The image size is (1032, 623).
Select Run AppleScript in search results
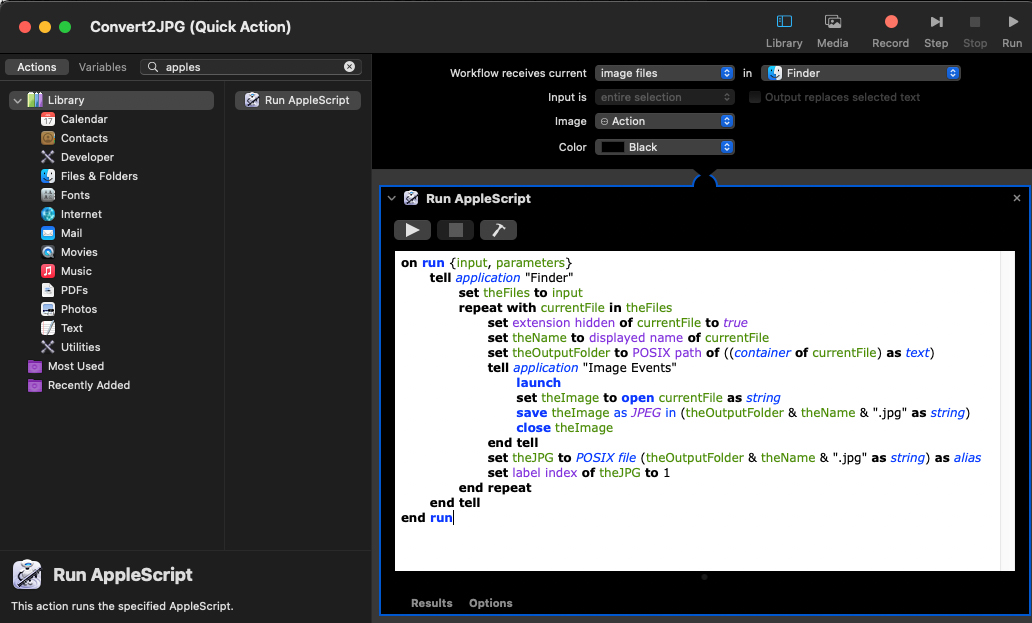click(x=297, y=100)
